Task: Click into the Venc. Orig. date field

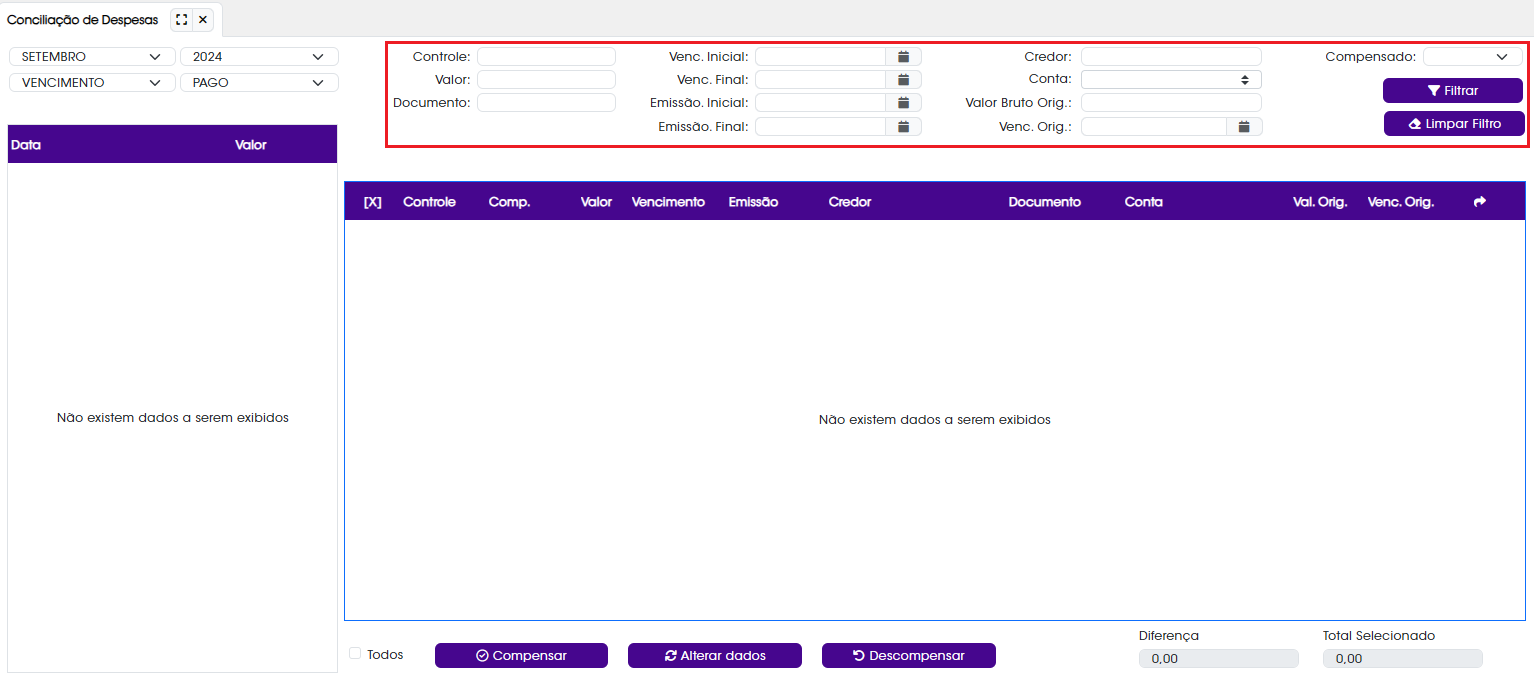Action: point(1154,126)
